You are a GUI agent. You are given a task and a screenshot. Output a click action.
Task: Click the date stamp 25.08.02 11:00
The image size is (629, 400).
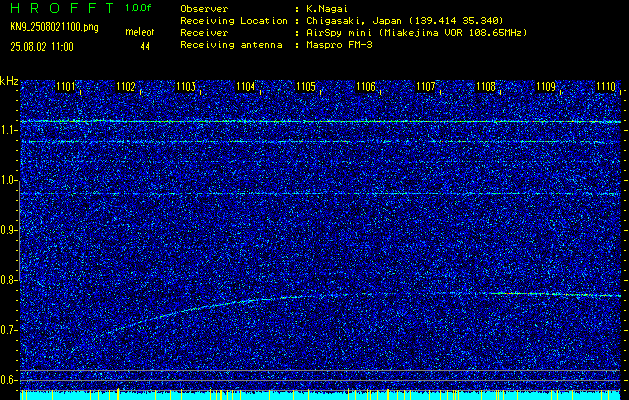[x=42, y=47]
